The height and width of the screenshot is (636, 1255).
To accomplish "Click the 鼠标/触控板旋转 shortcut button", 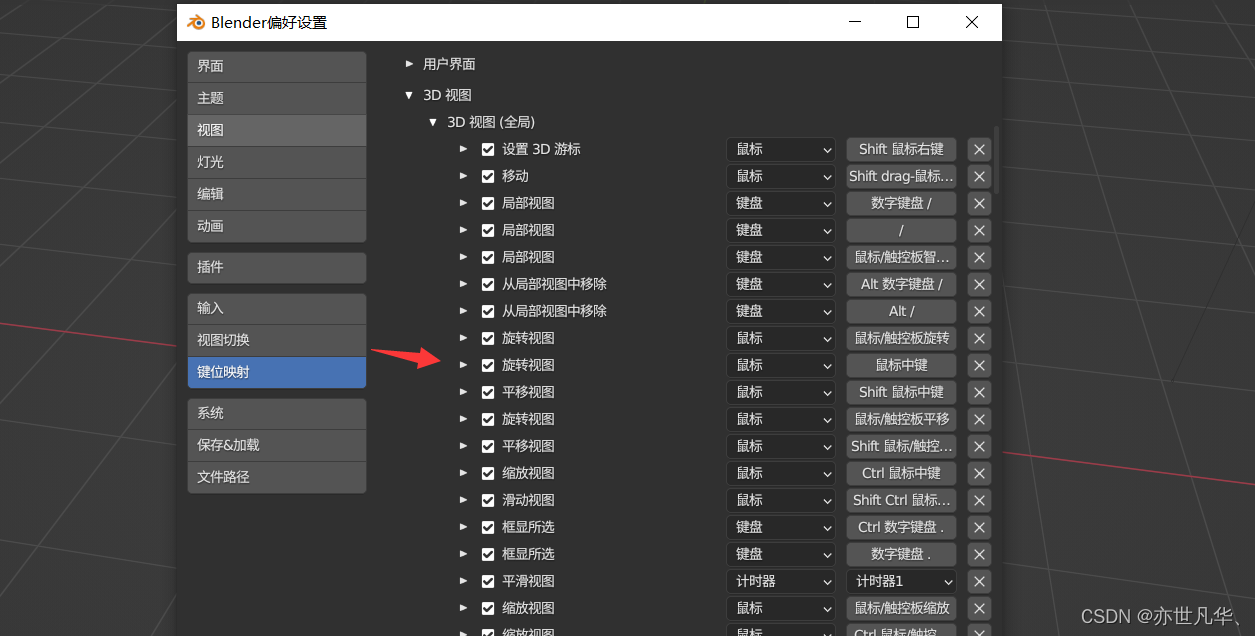I will pyautogui.click(x=901, y=338).
